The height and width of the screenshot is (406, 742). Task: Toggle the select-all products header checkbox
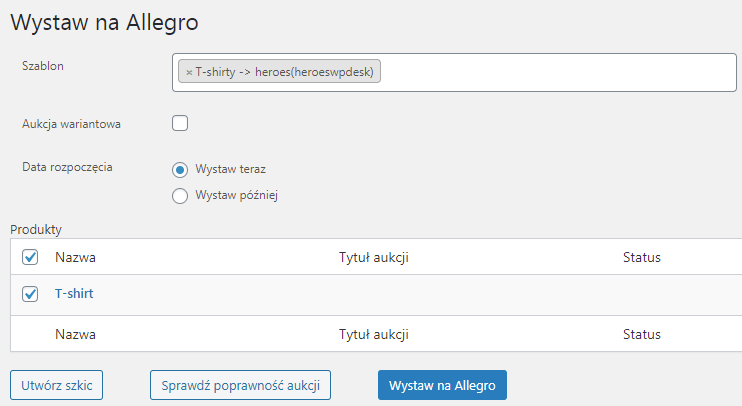tap(30, 257)
